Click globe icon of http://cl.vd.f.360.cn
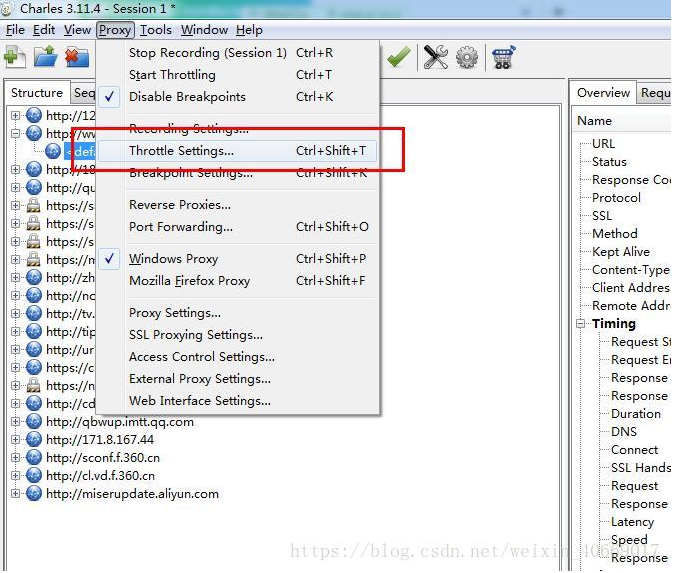Screen dimensions: 690x573 click(34, 475)
